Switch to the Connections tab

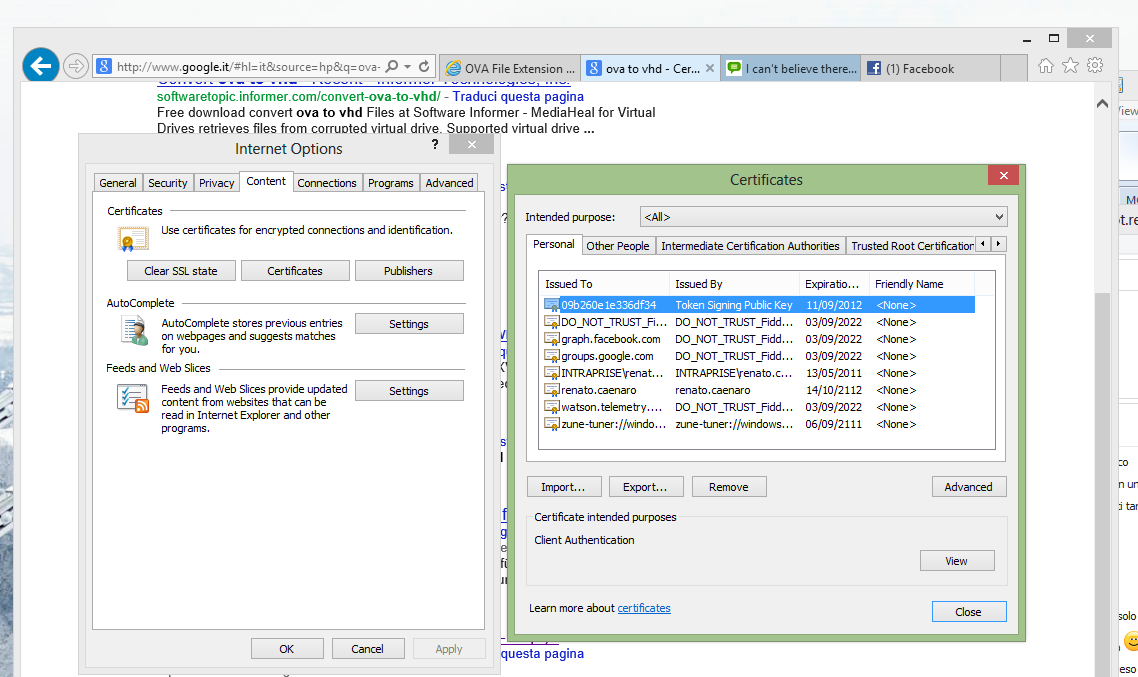tap(327, 183)
